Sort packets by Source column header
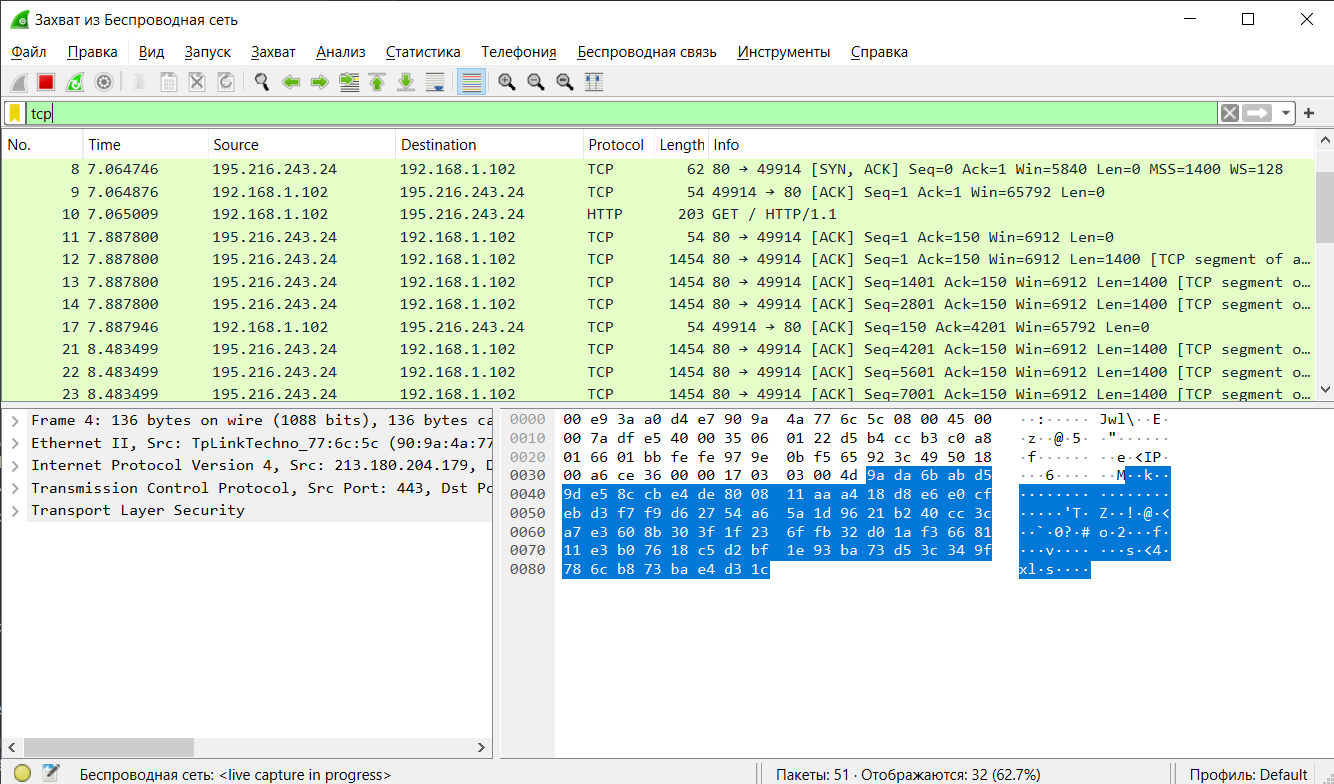1334x784 pixels. point(302,145)
